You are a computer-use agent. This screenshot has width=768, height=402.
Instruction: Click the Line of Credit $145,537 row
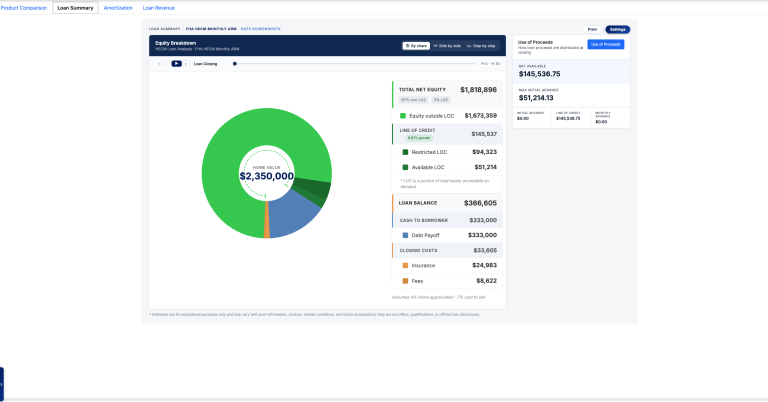coord(447,134)
